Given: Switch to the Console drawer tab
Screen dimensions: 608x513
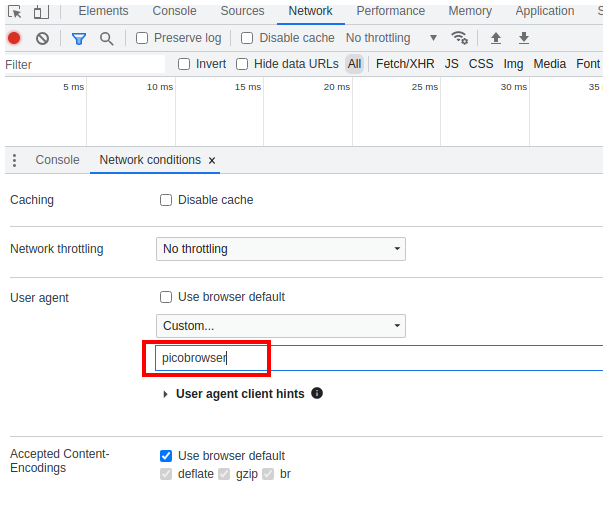Looking at the screenshot, I should 57,160.
